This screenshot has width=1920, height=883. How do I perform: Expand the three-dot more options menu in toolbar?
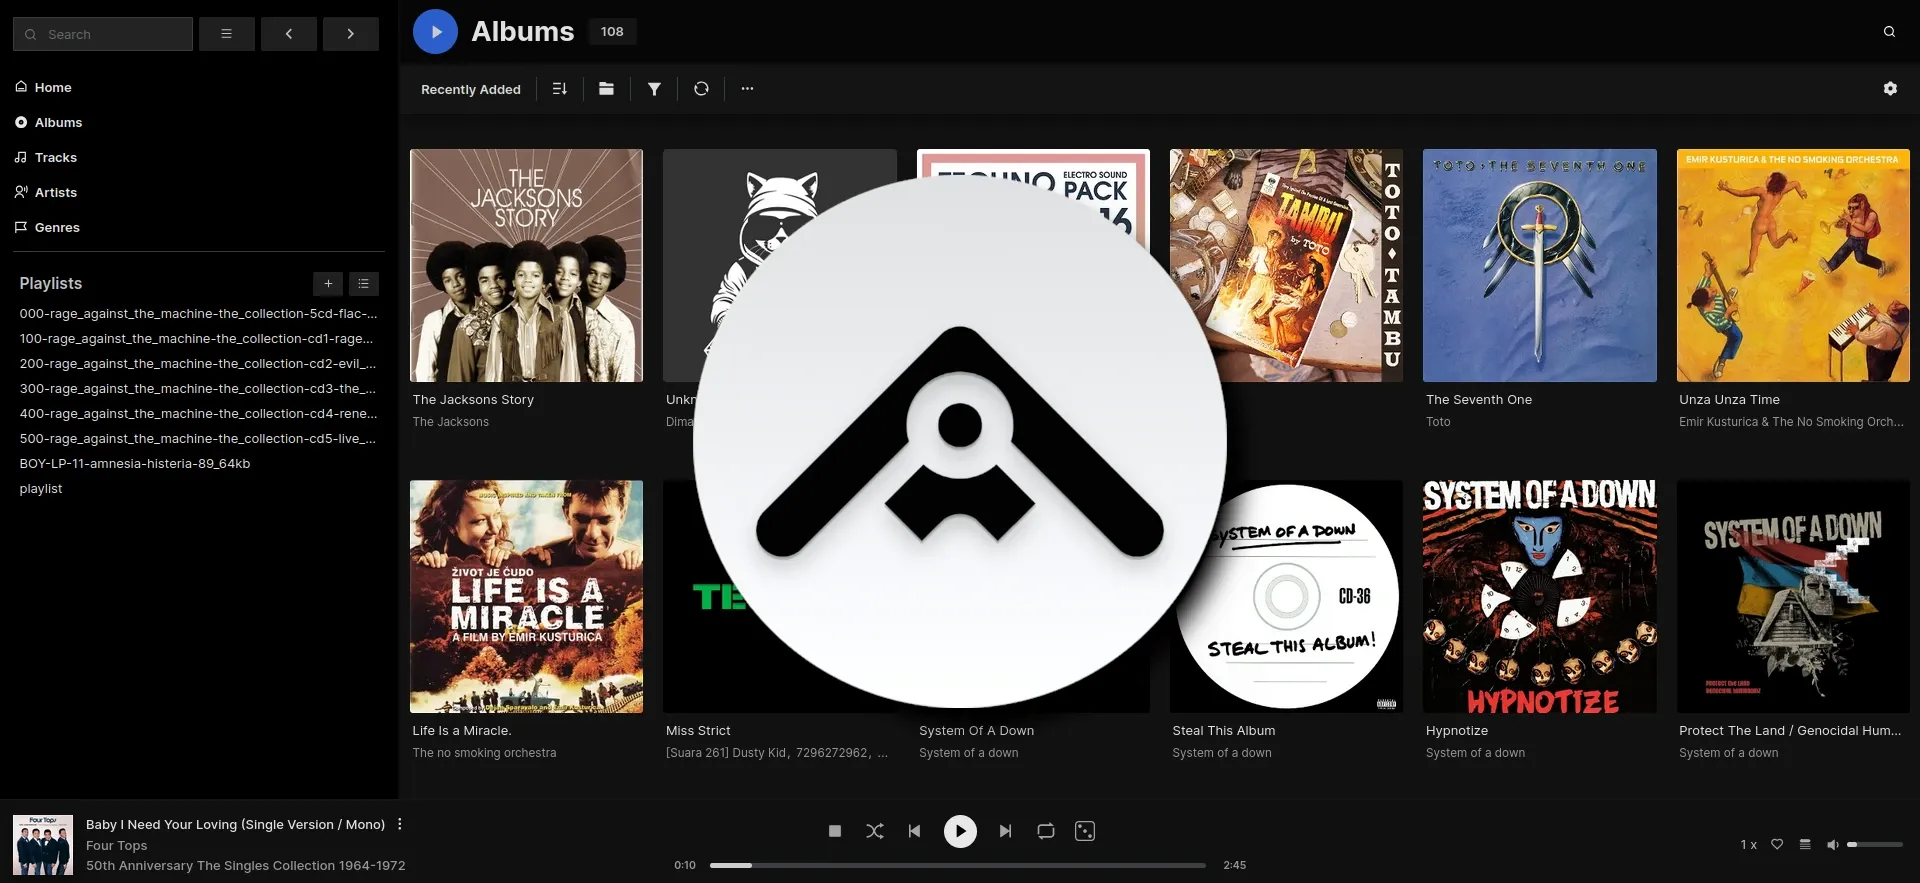(x=747, y=89)
